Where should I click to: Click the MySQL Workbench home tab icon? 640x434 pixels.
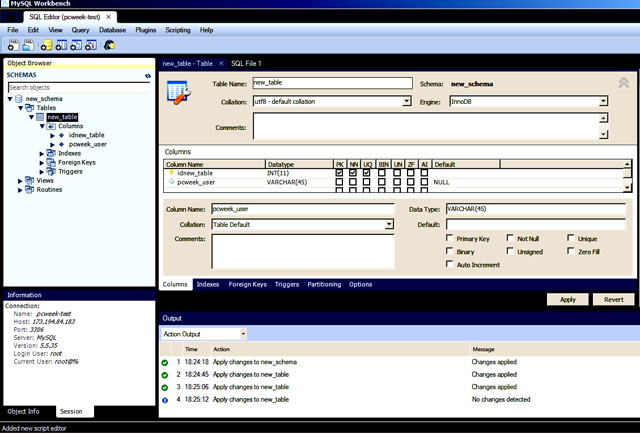(11, 17)
